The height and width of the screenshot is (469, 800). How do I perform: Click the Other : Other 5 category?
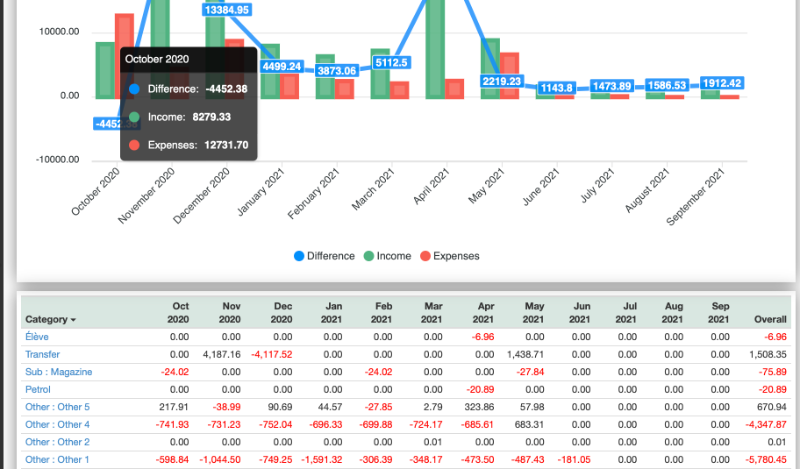60,407
